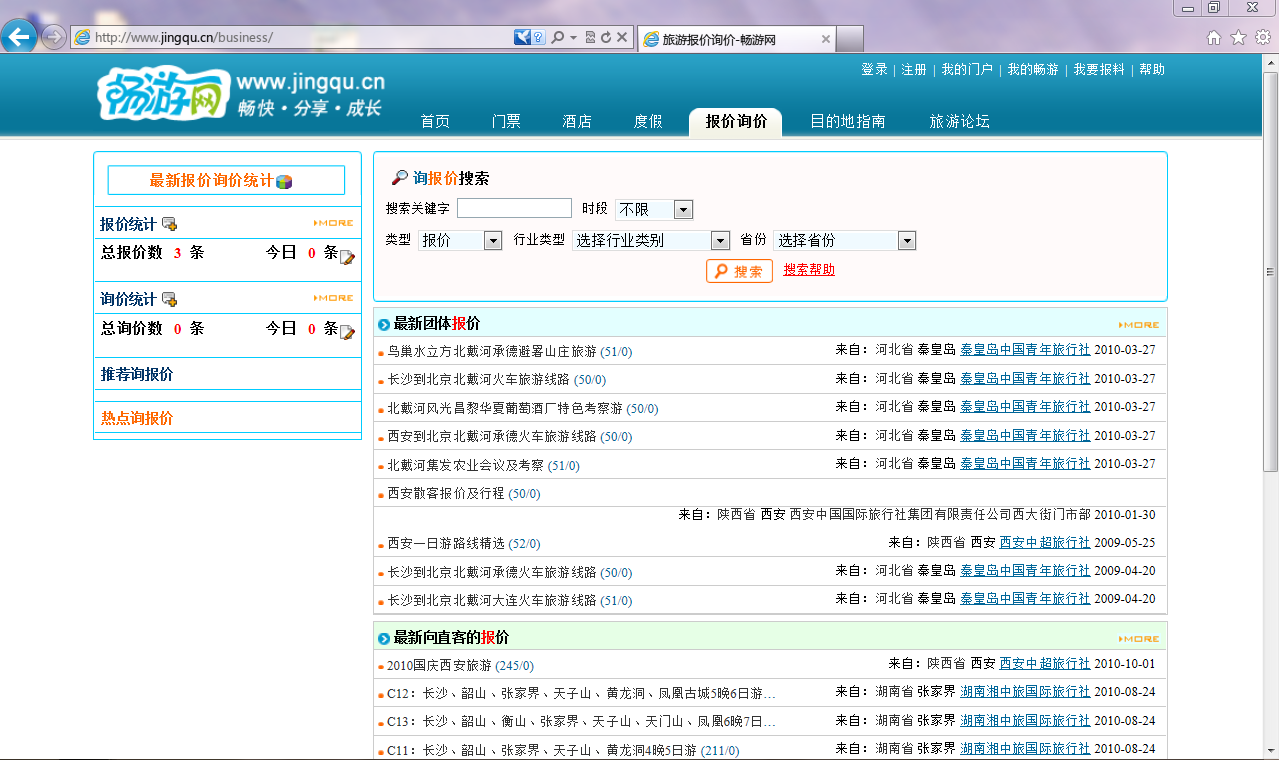Click 帮助 in the header
The height and width of the screenshot is (760, 1279).
[1152, 70]
